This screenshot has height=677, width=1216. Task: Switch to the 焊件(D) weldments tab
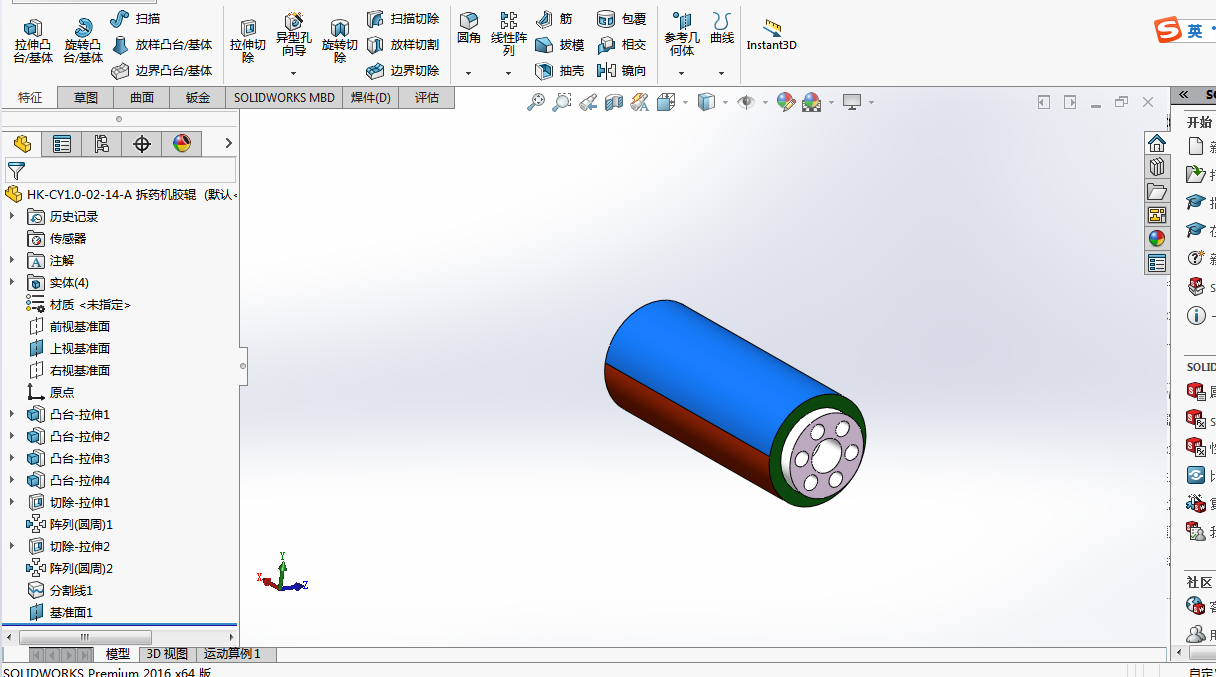tap(370, 97)
